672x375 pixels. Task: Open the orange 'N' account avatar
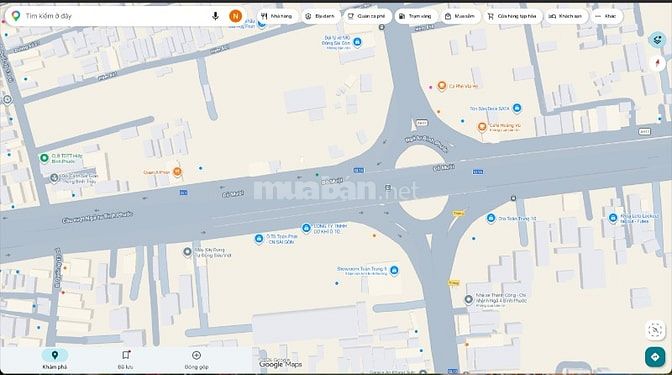[235, 16]
